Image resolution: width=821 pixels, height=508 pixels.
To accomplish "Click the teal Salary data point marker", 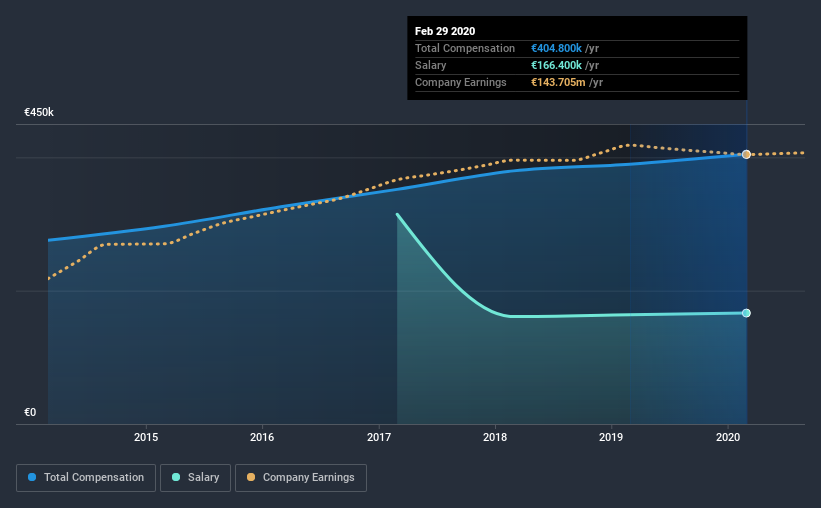I will (x=746, y=313).
